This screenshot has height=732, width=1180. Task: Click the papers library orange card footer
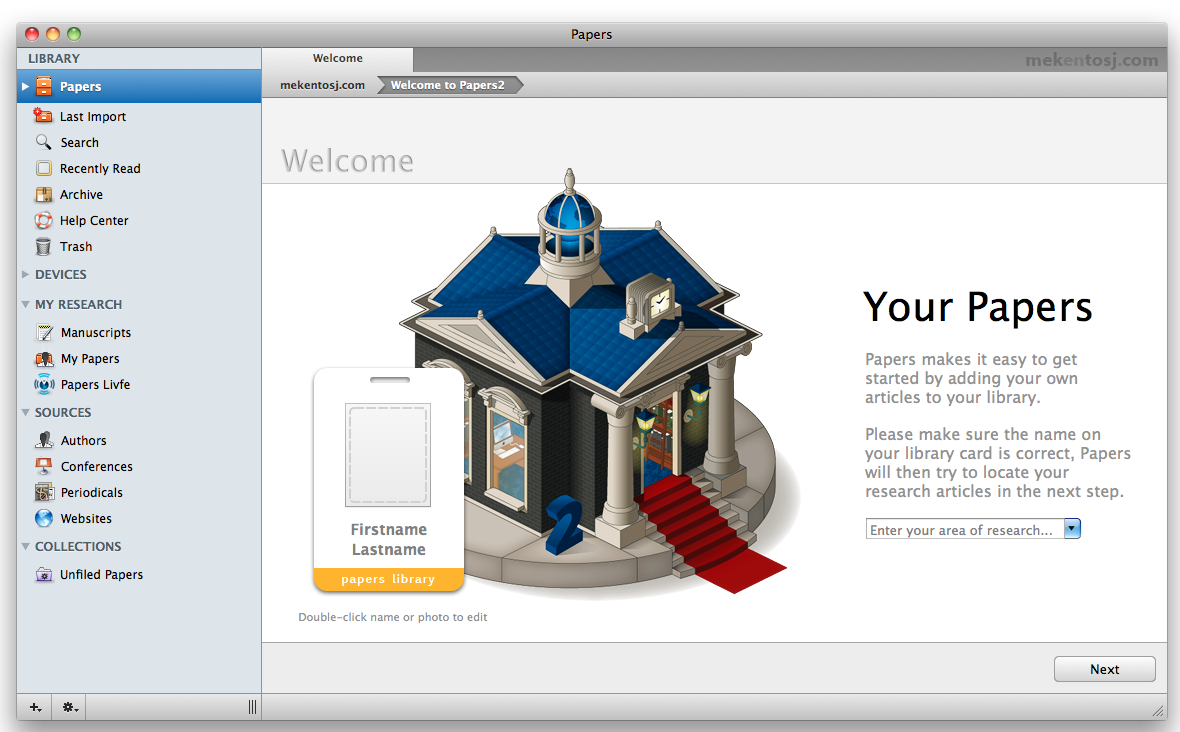(388, 579)
